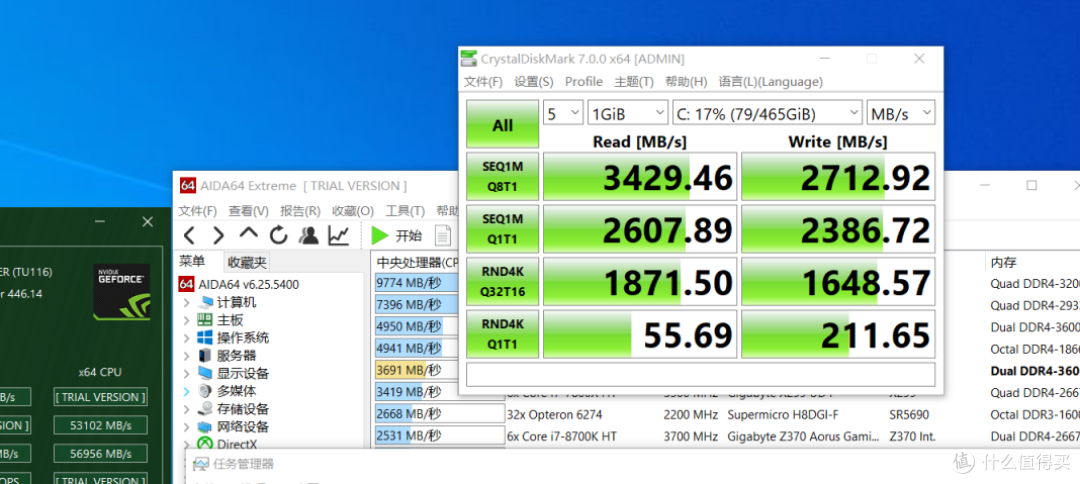Expand the 存储设备 tree node
Screen dimensions: 1080x484
pos(187,409)
